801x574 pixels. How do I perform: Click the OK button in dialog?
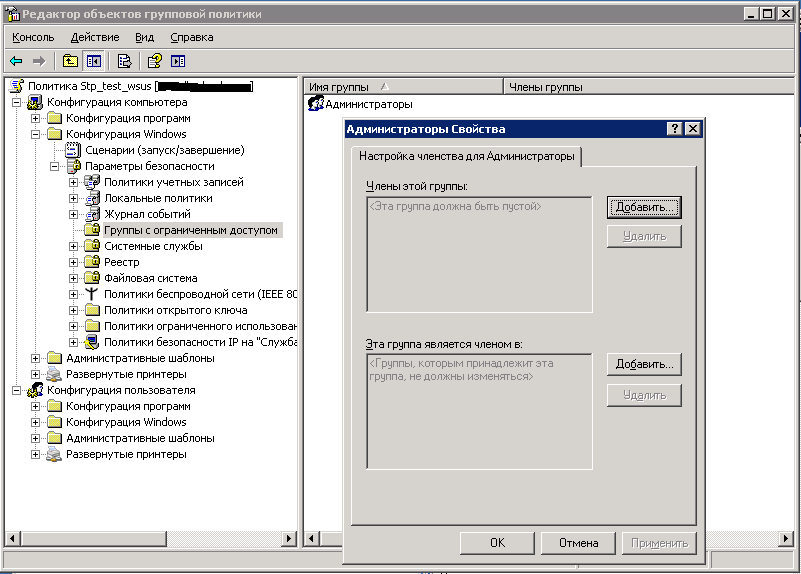pyautogui.click(x=497, y=543)
